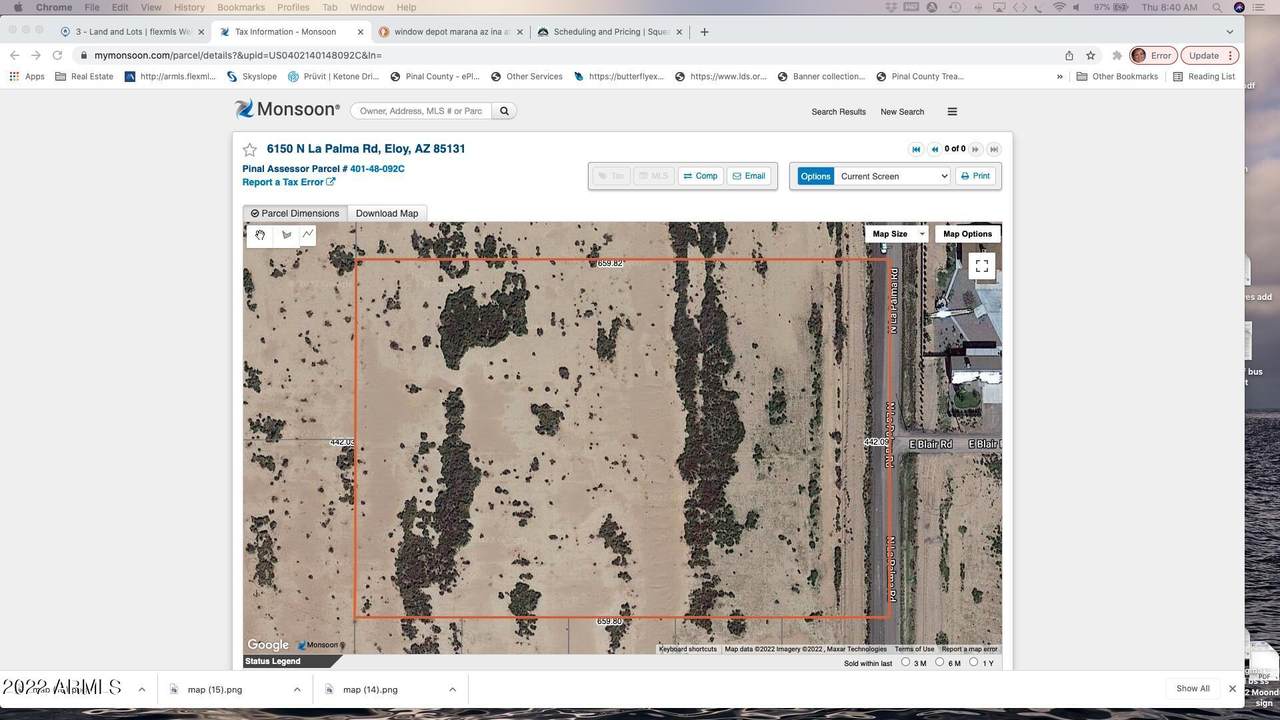Open the Skyslope bookmark
The image size is (1280, 720).
pyautogui.click(x=252, y=76)
